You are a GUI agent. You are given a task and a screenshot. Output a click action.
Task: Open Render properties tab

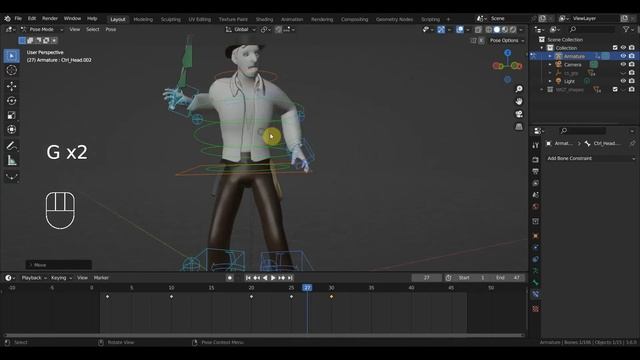(x=536, y=160)
